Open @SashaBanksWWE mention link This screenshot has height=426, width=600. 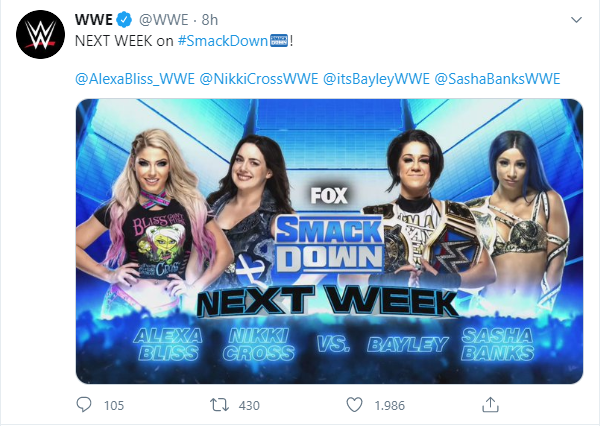coord(497,79)
